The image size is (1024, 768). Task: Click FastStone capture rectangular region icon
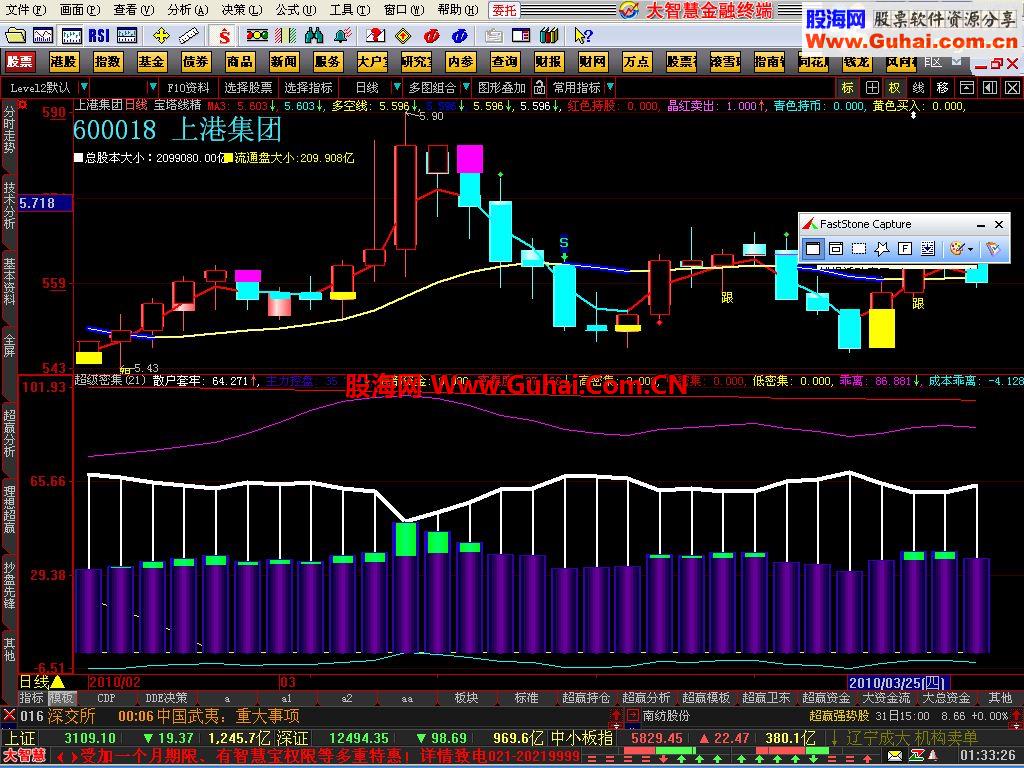click(859, 249)
